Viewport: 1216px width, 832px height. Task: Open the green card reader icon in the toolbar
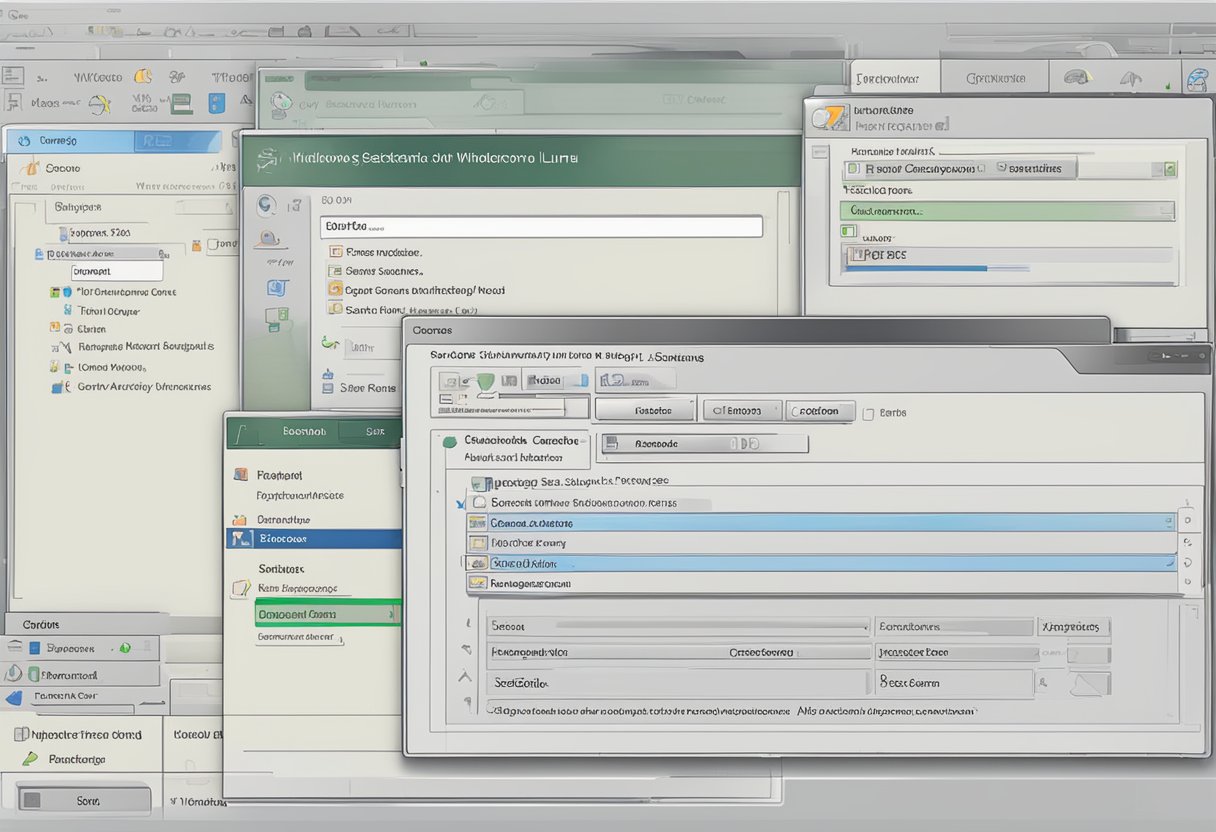point(180,102)
